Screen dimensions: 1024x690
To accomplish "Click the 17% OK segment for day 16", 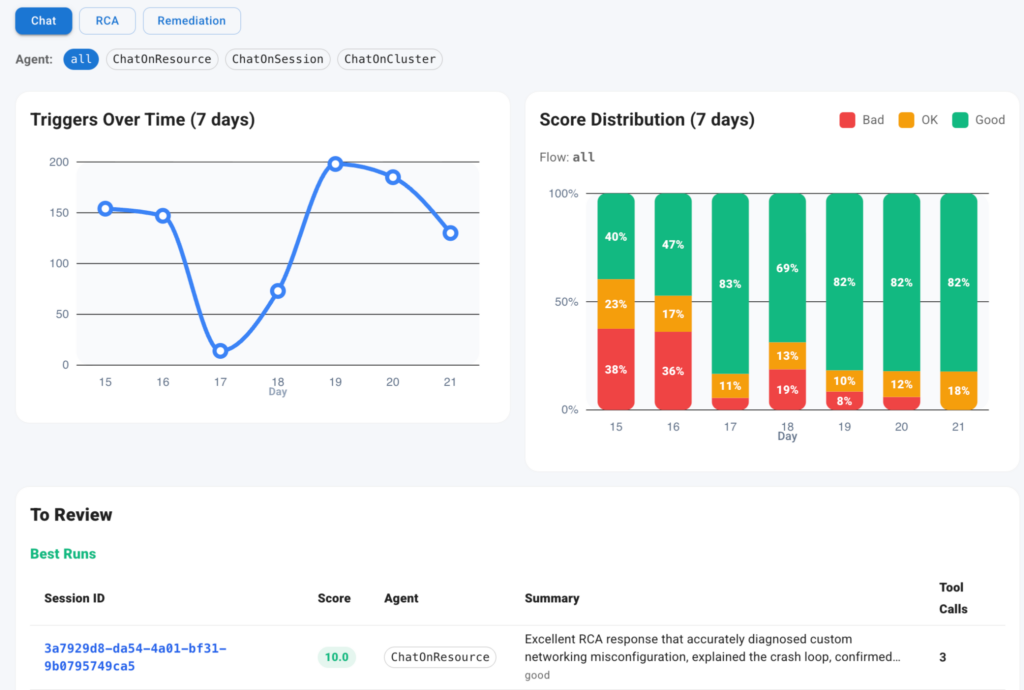I will (673, 314).
